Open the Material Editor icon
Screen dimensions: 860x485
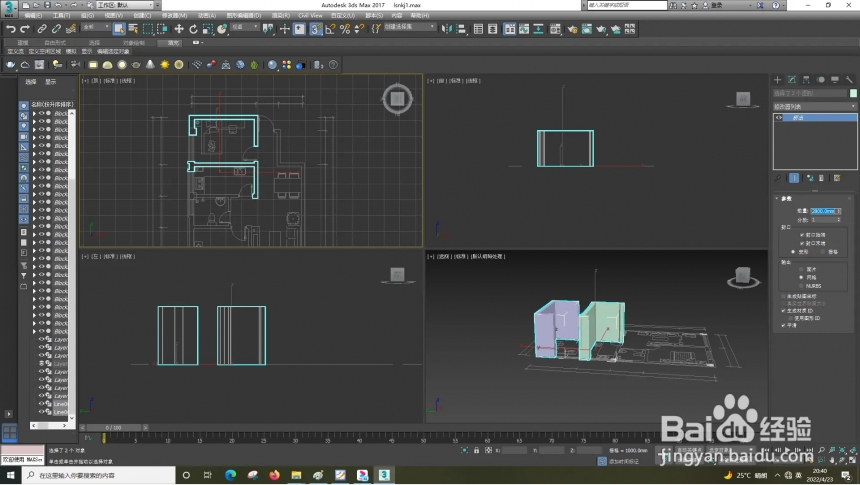click(x=555, y=29)
